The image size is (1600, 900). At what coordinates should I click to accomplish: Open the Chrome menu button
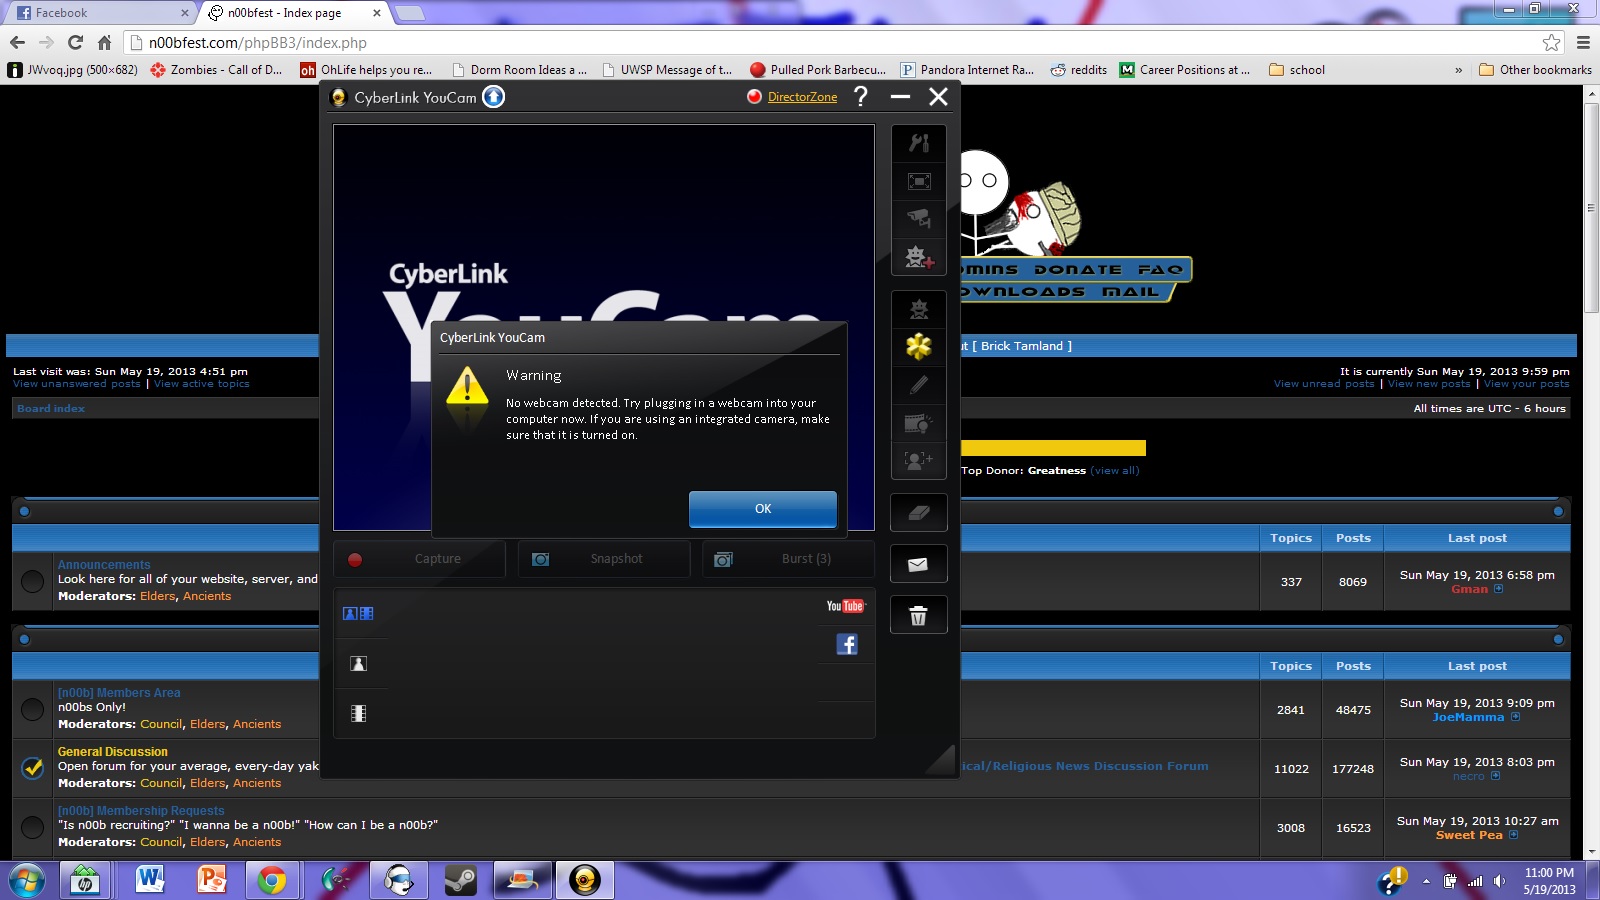click(1583, 42)
